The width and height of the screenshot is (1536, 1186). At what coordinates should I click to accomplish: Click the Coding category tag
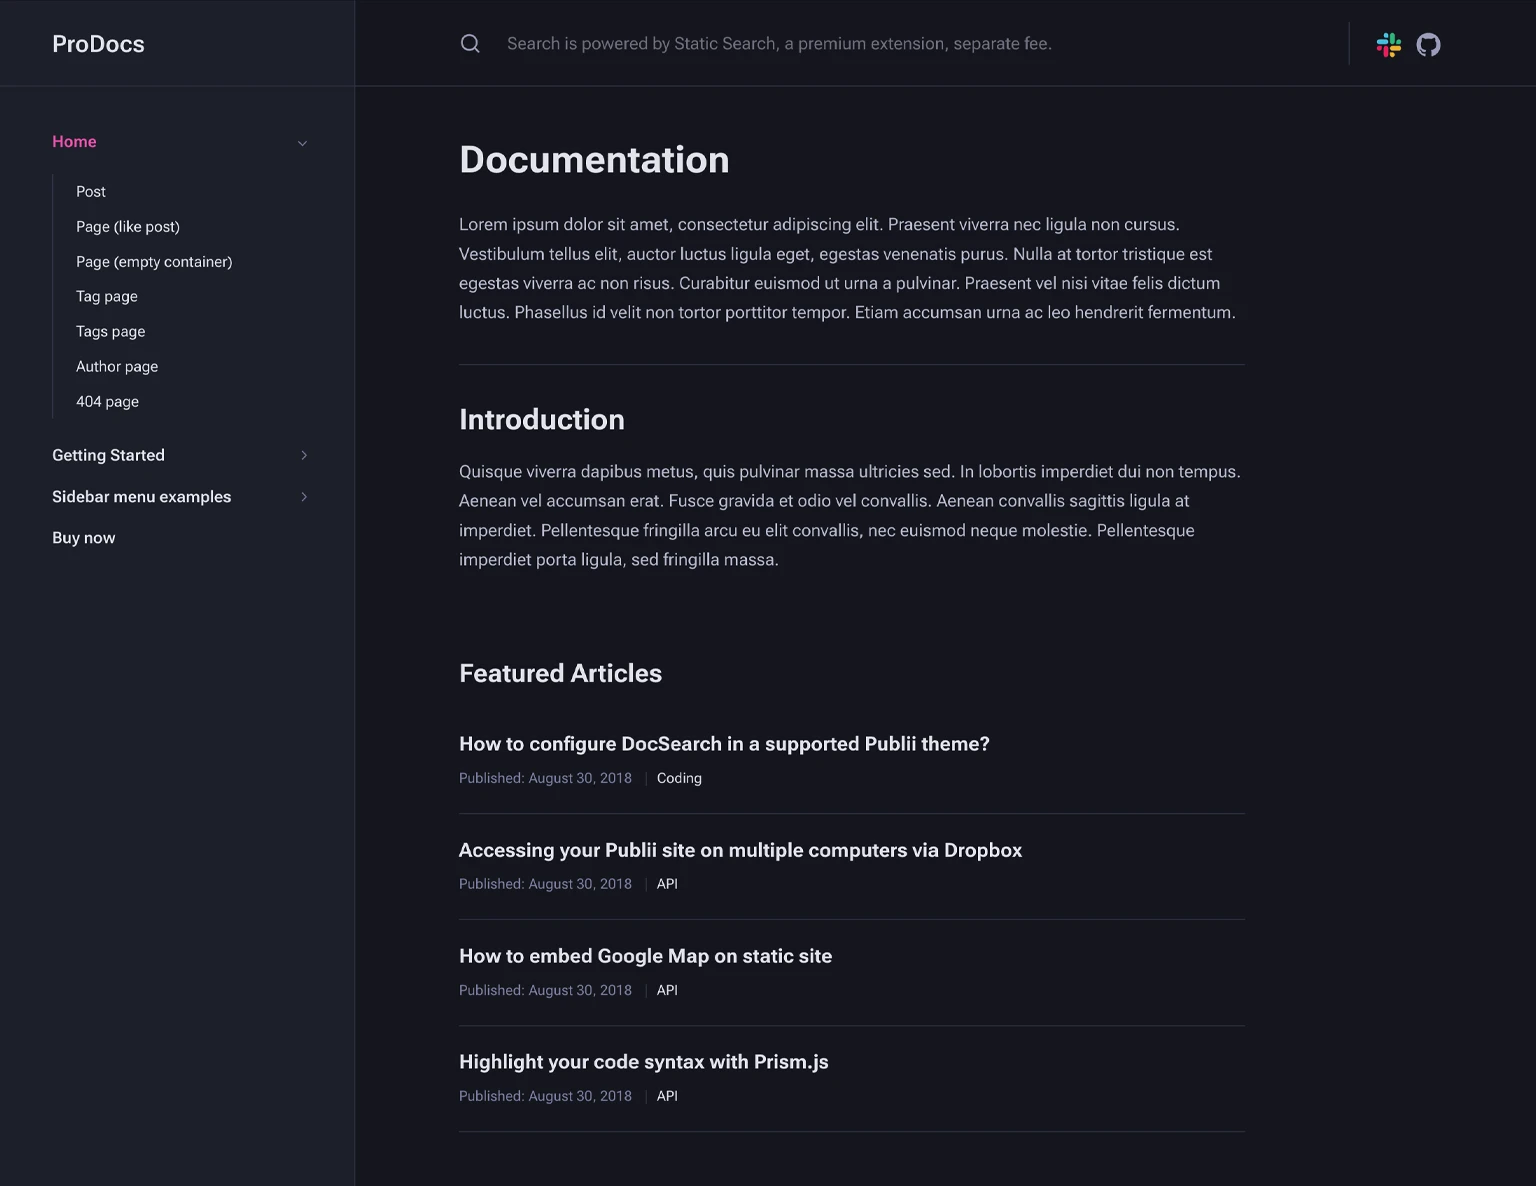pos(679,777)
